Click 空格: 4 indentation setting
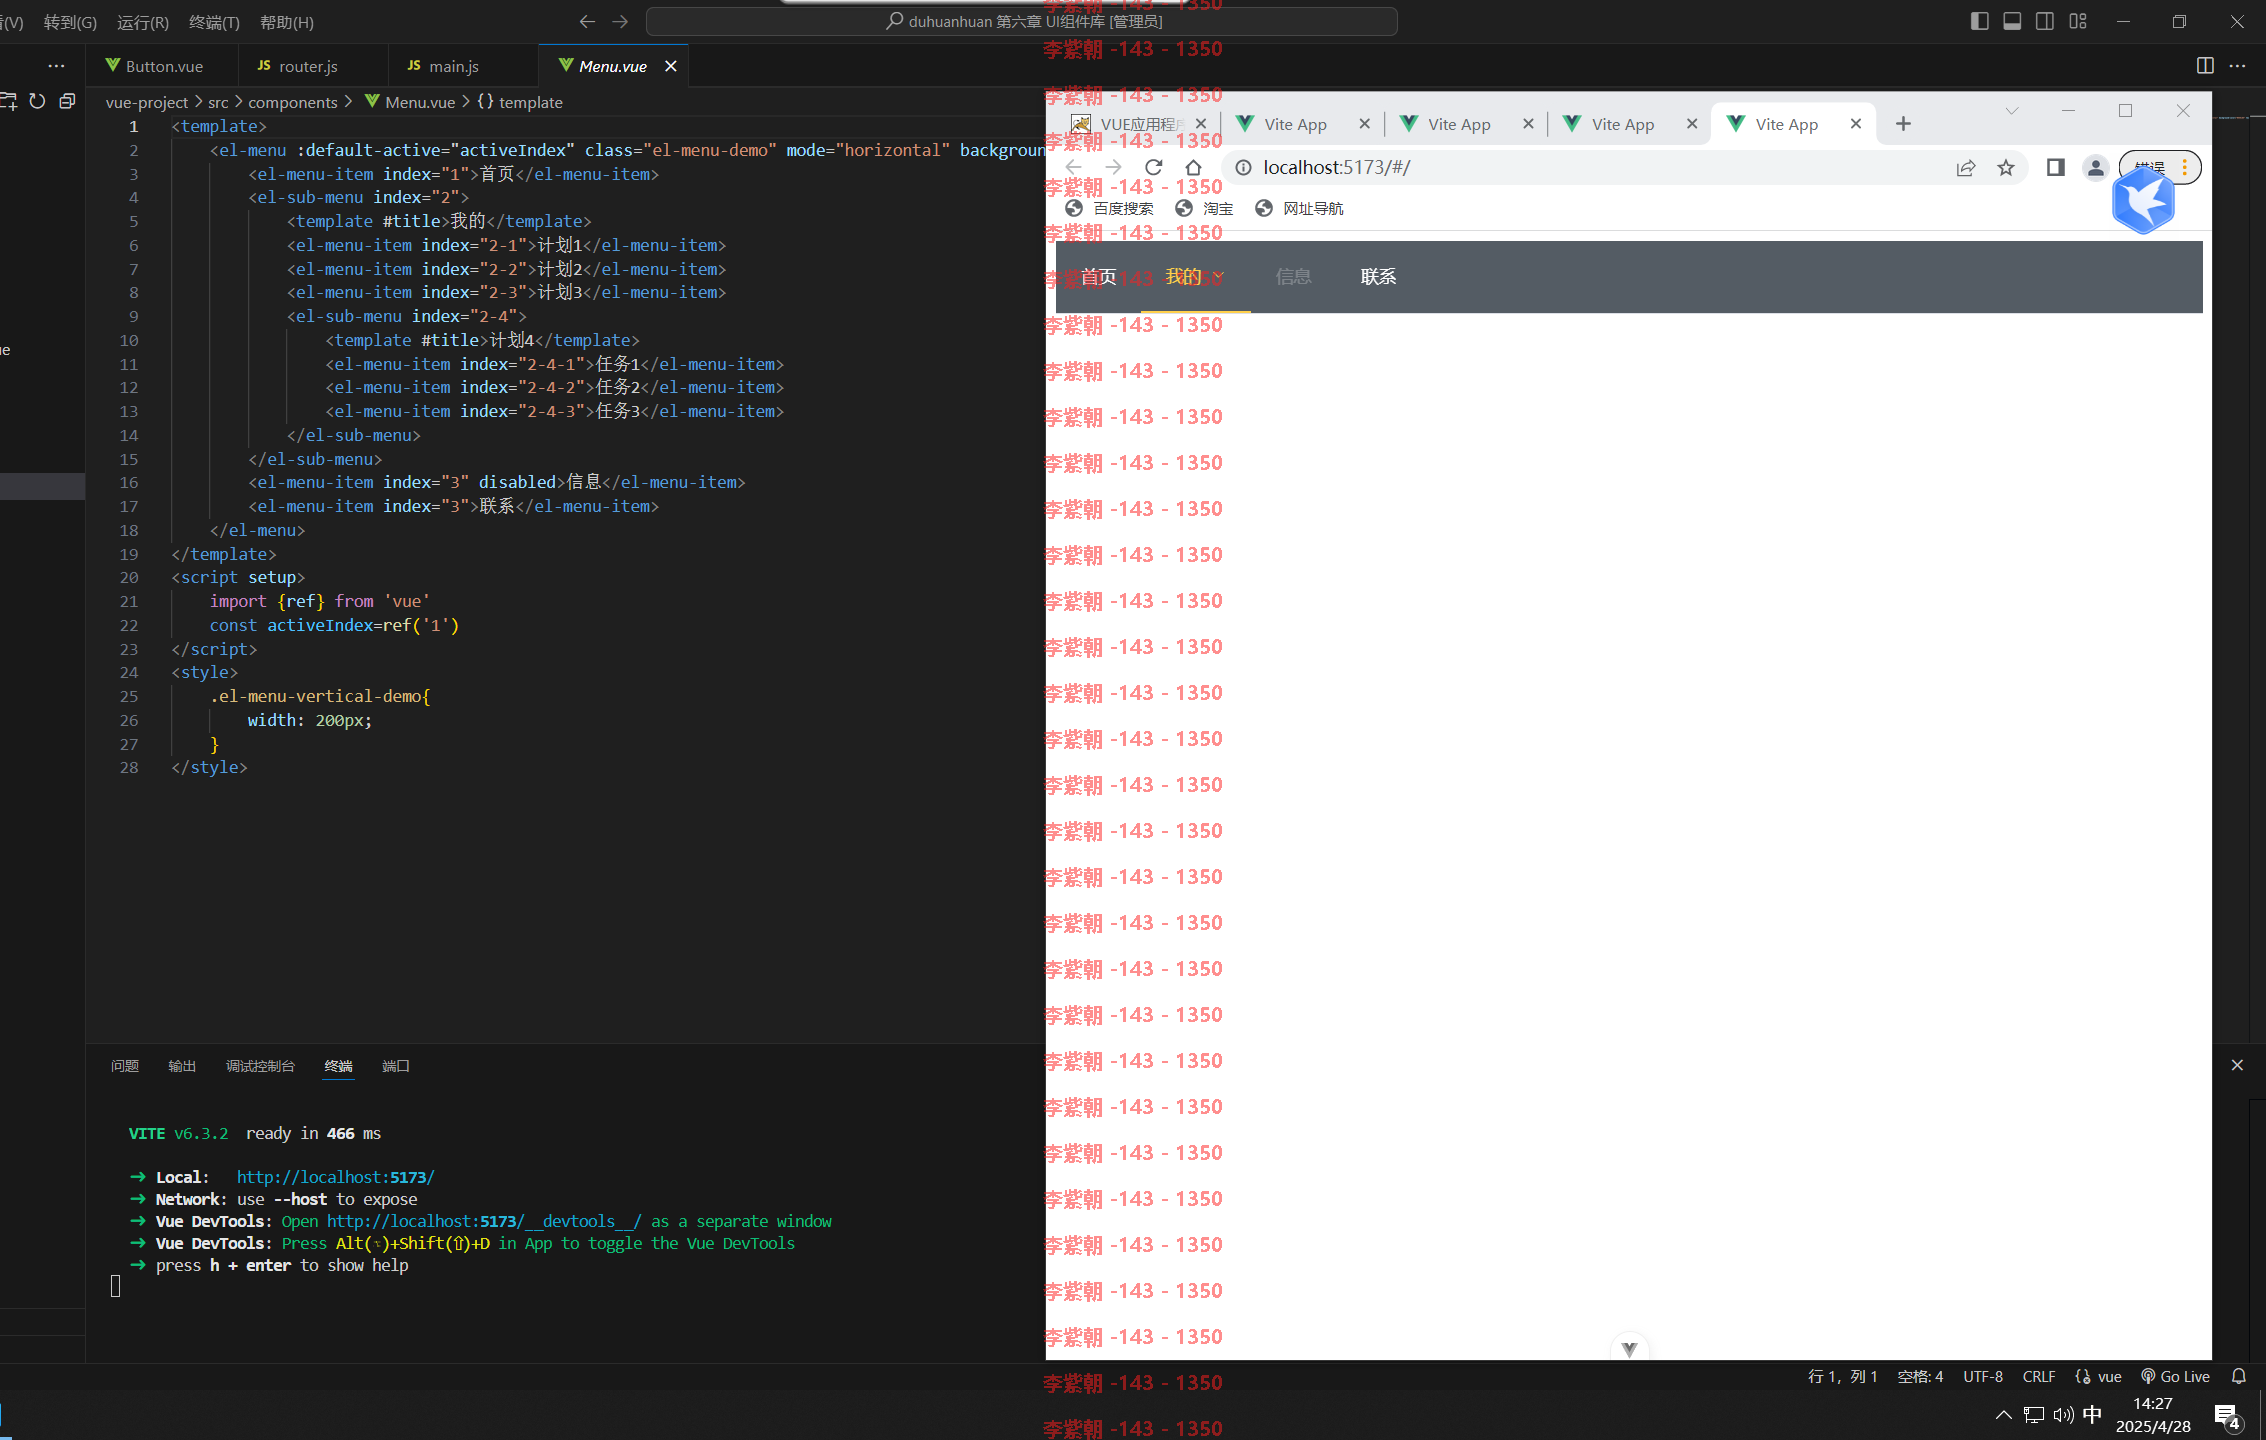Screen dimensions: 2266x1440 [1920, 1376]
